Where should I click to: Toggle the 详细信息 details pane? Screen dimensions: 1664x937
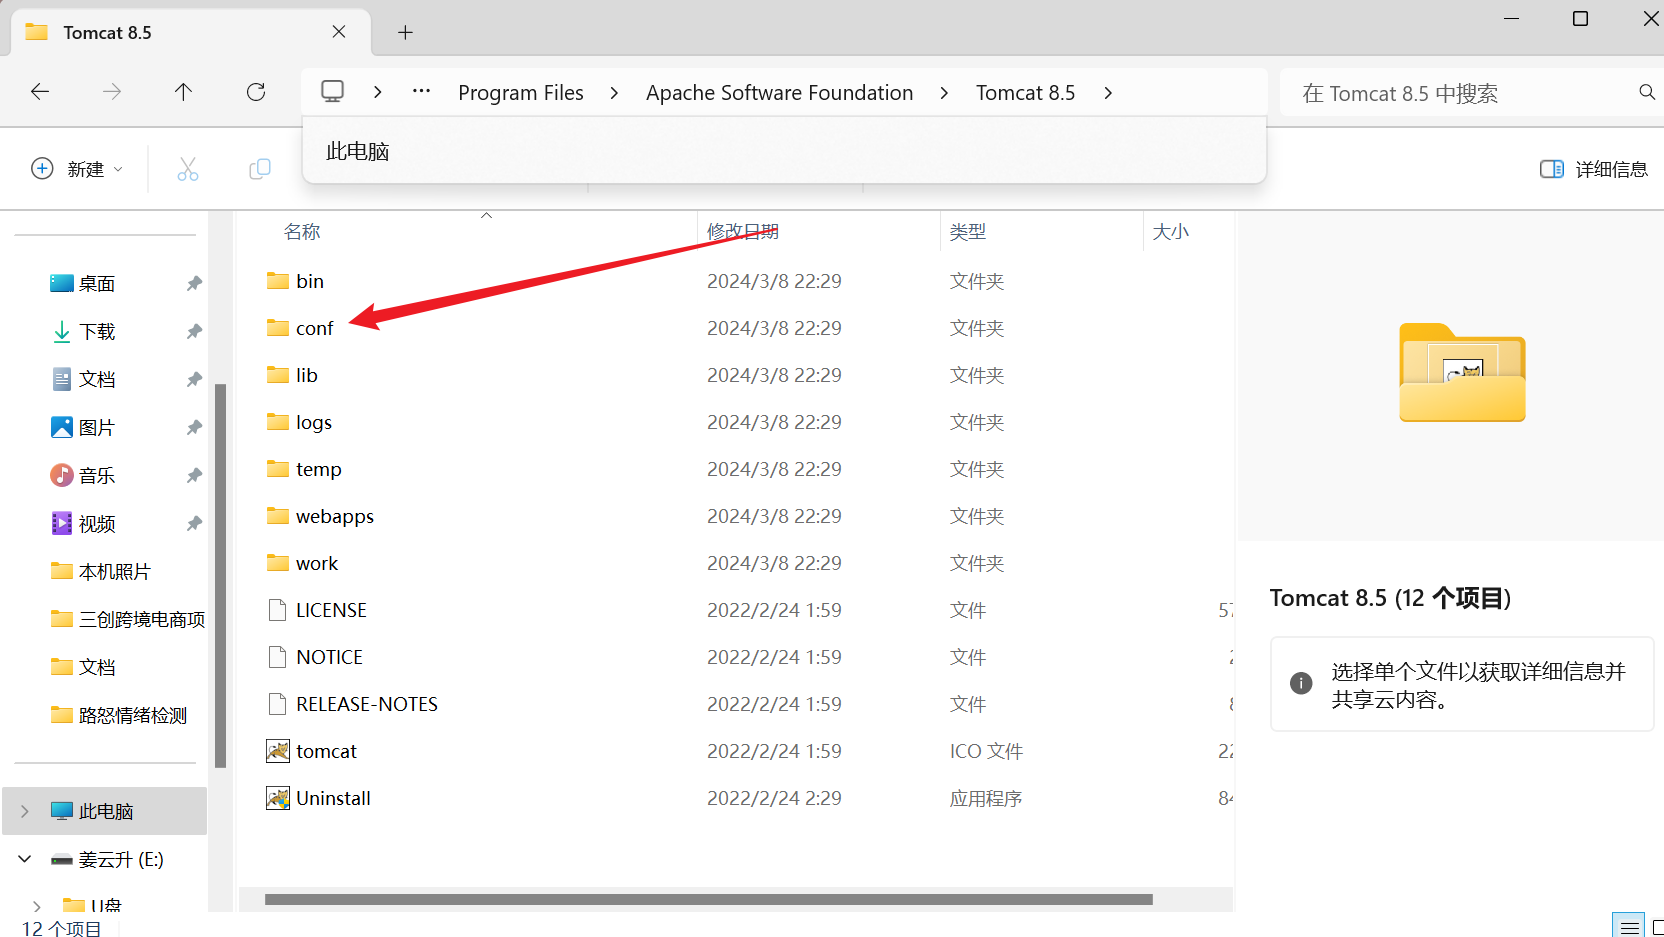1594,169
